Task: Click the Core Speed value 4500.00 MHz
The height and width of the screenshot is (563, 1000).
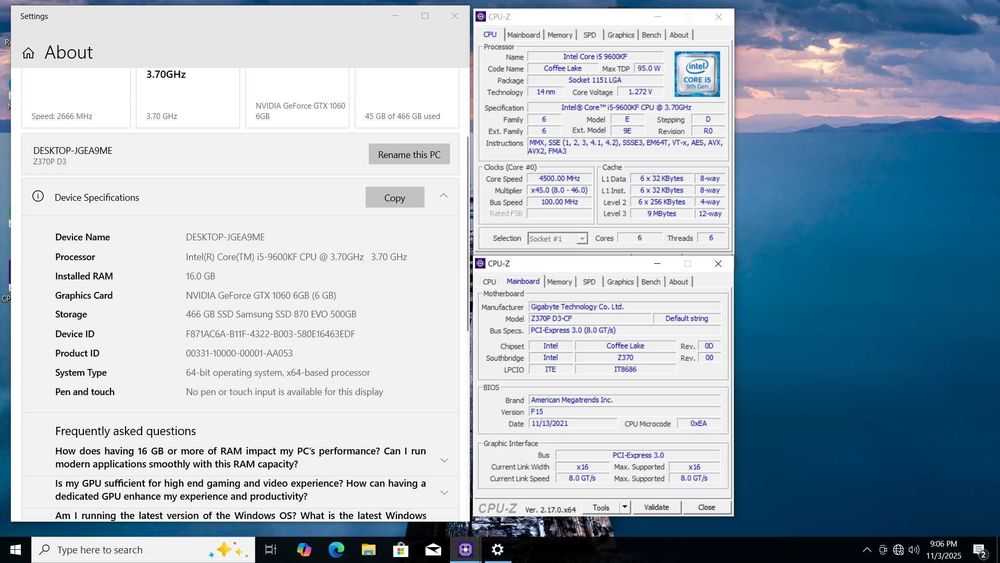Action: (559, 179)
